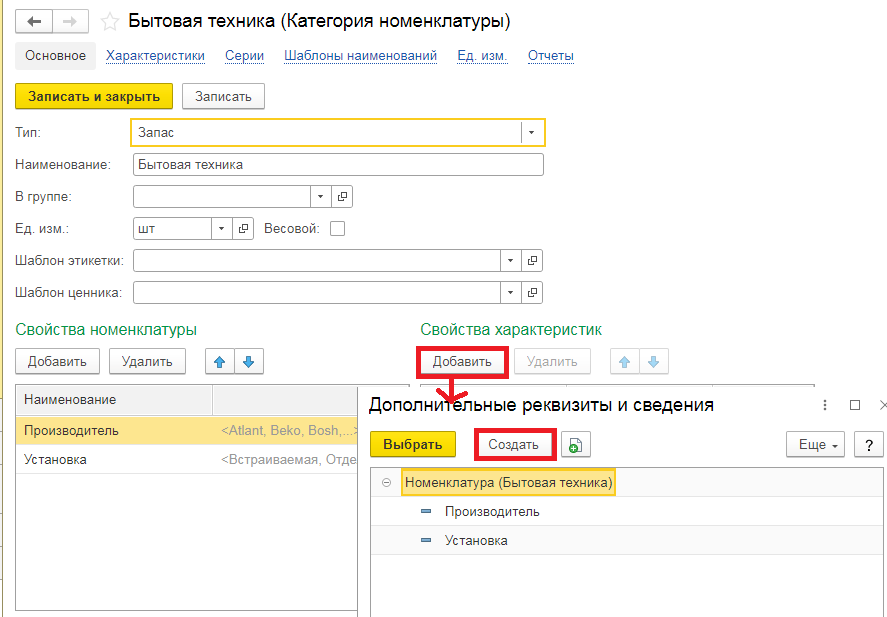Click the Производитель attribute icon in tree
Image resolution: width=887 pixels, height=617 pixels.
point(426,512)
